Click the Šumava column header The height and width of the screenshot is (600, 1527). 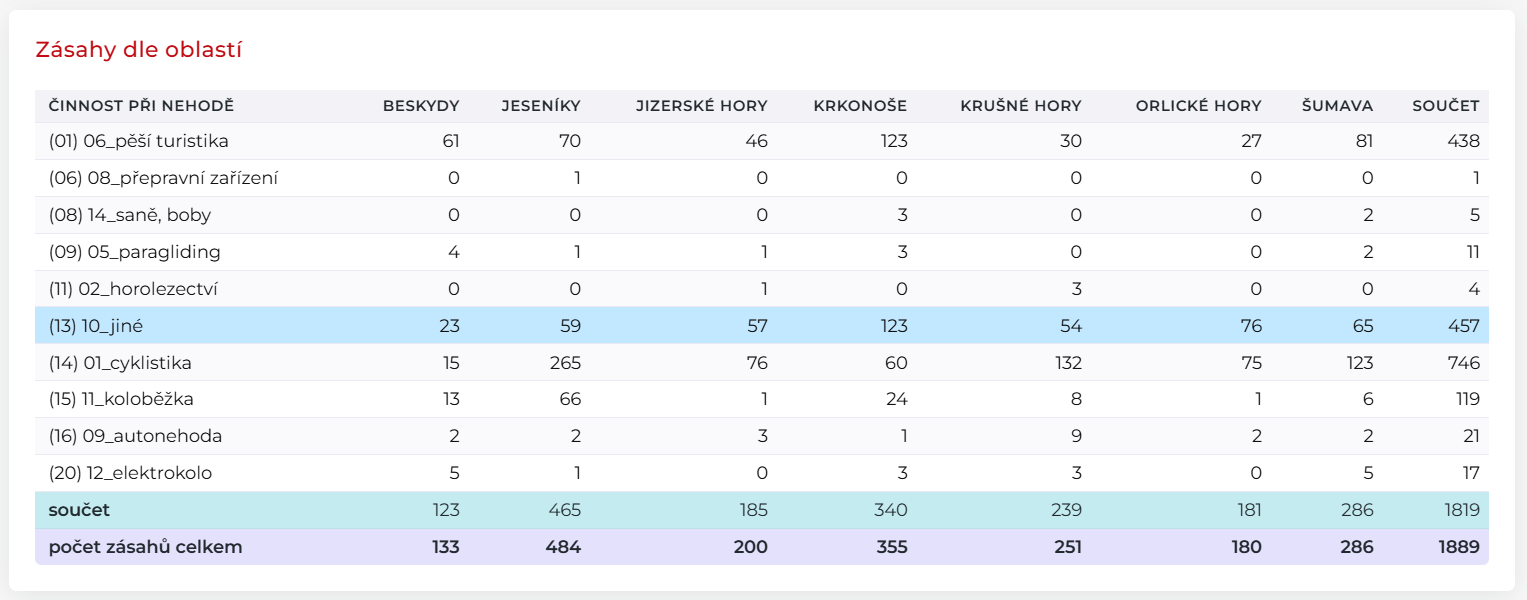click(x=1337, y=106)
